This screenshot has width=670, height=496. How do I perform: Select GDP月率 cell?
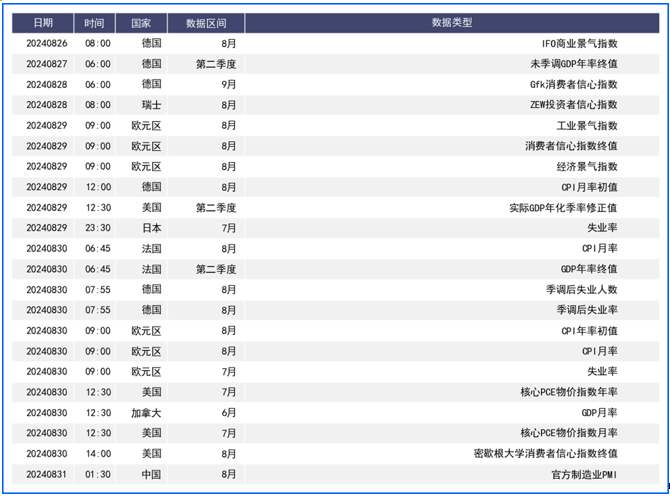[599, 413]
